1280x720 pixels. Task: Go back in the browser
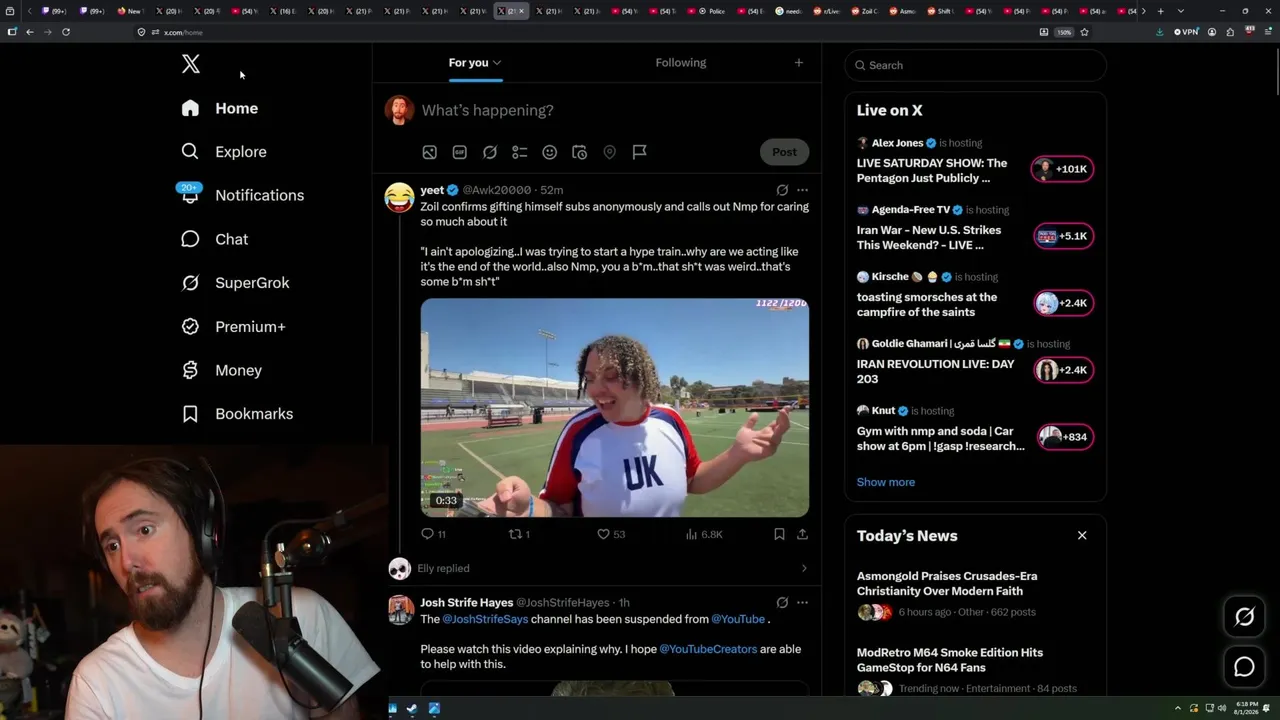click(x=30, y=32)
